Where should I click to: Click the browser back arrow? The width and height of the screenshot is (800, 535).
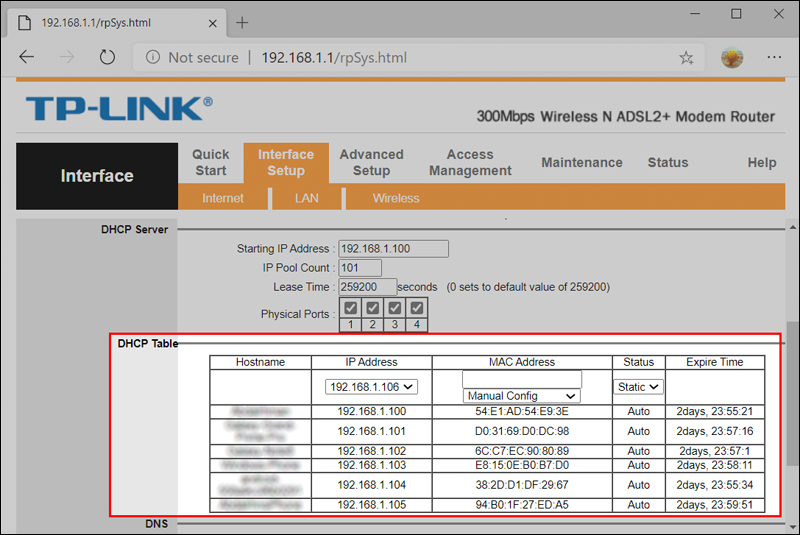pyautogui.click(x=27, y=58)
